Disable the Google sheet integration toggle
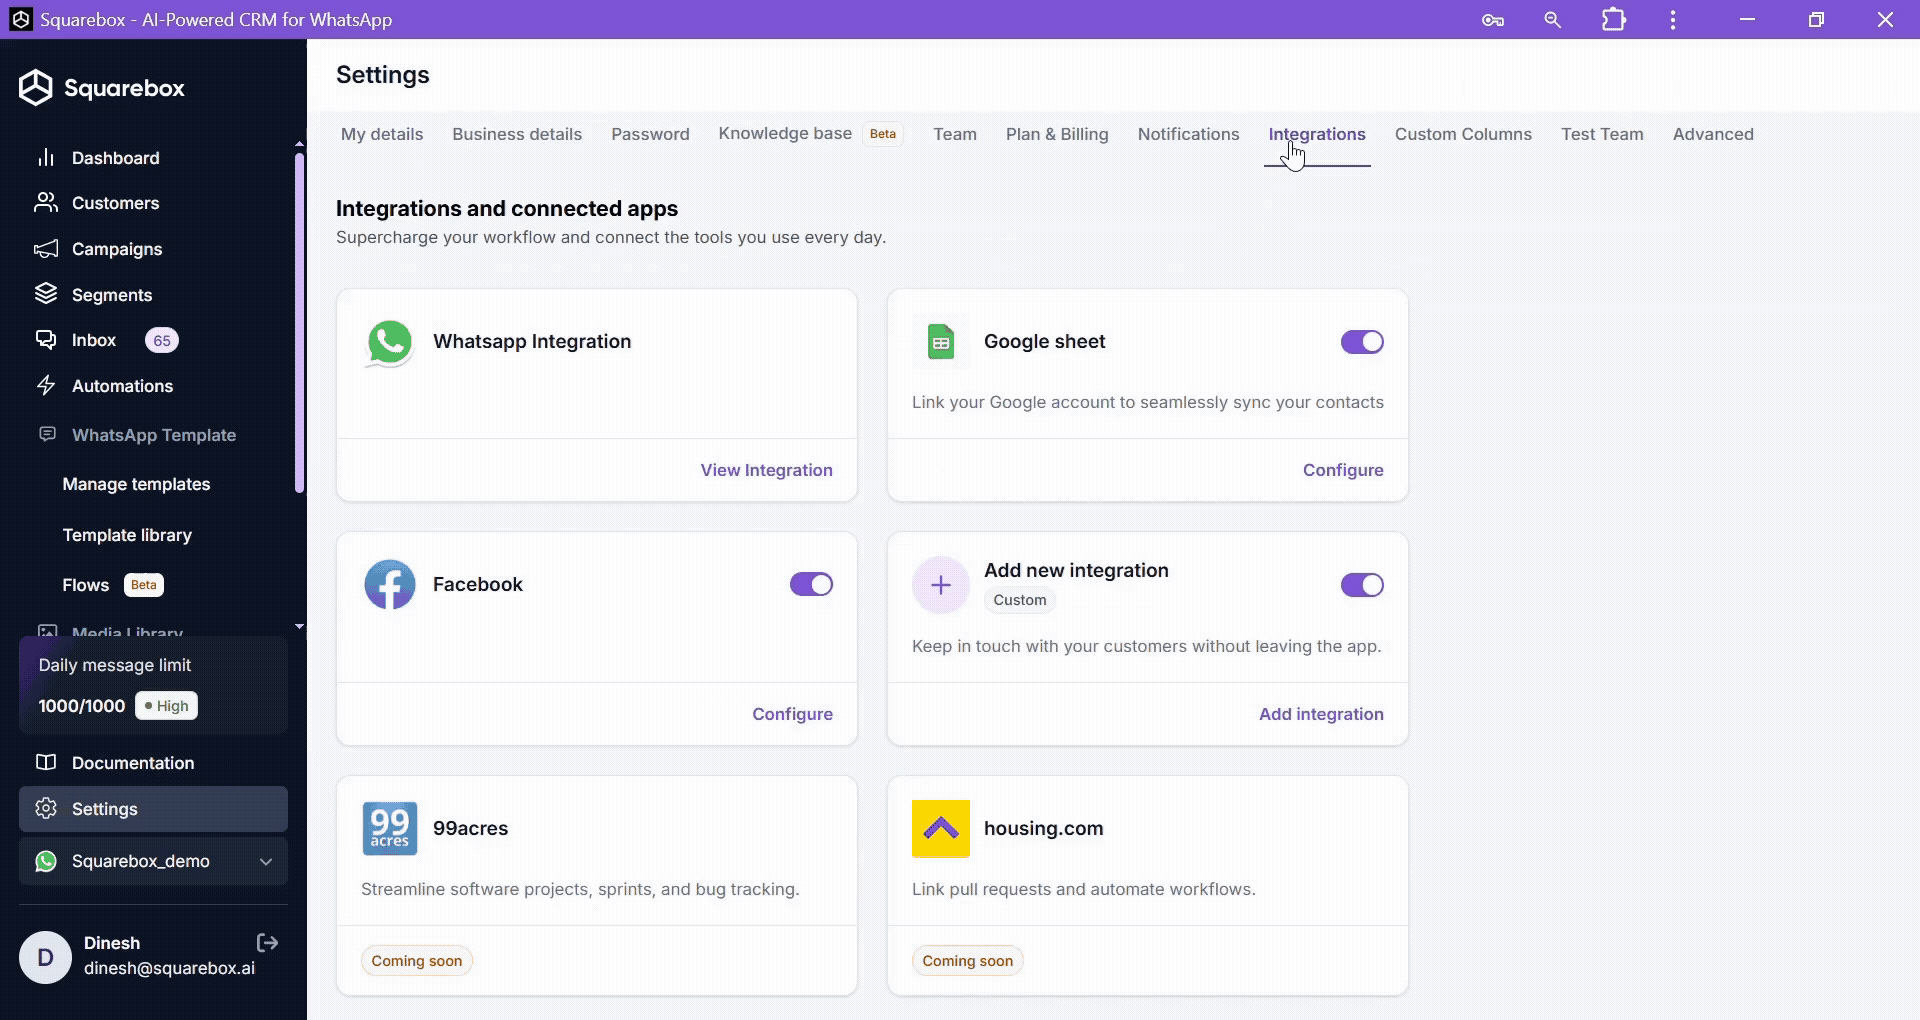The width and height of the screenshot is (1920, 1020). coord(1362,342)
